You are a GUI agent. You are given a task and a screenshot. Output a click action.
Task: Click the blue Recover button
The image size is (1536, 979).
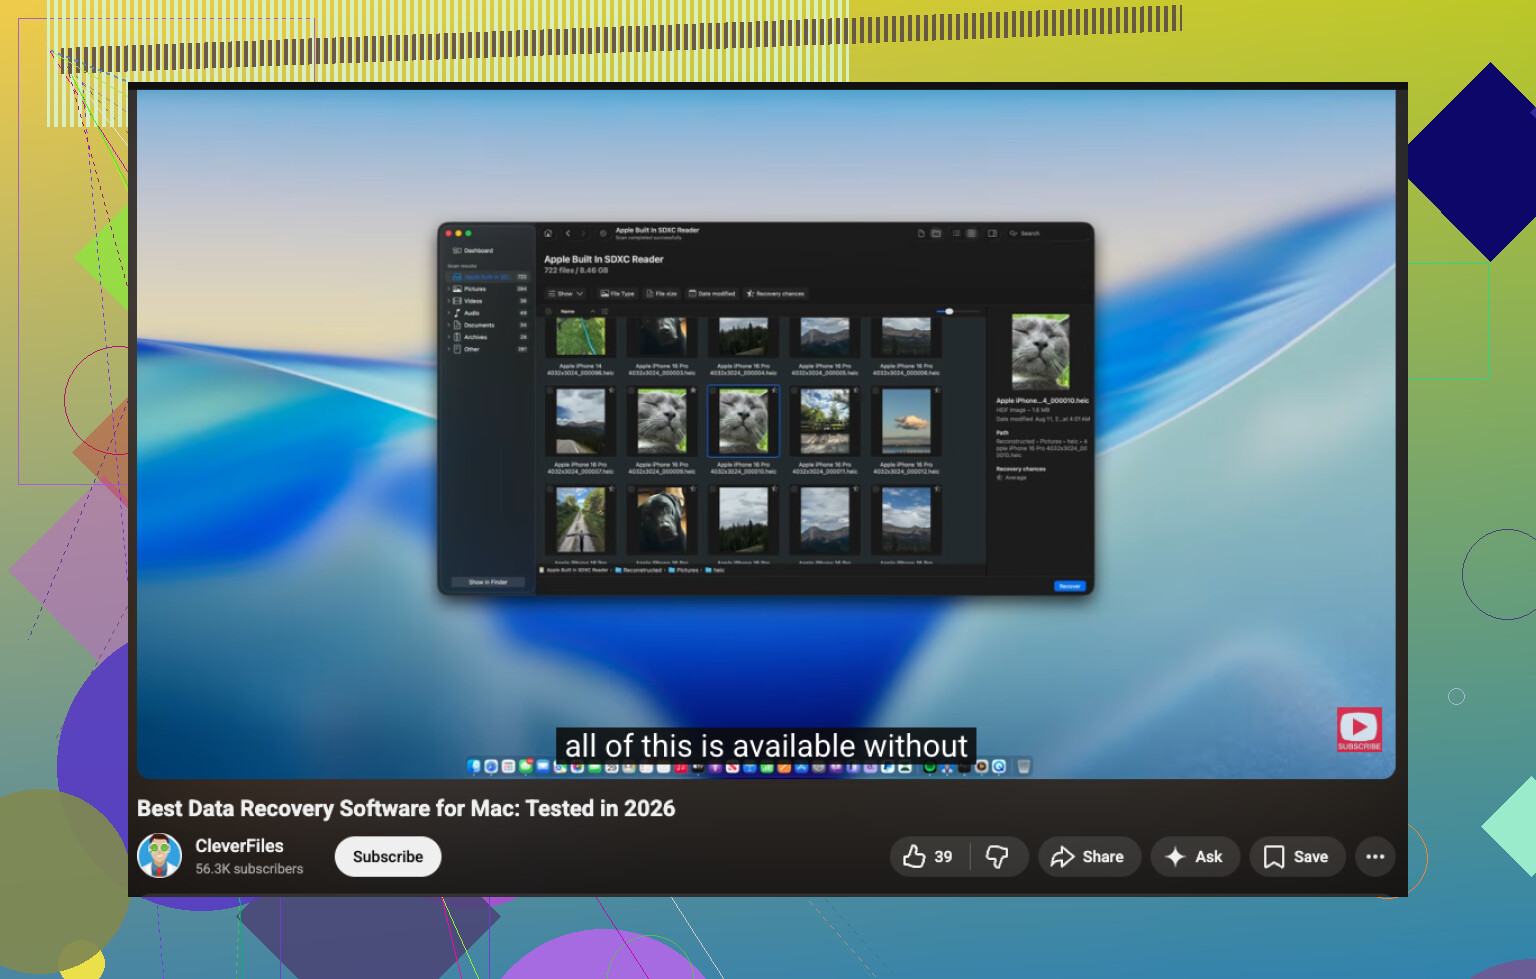point(1070,586)
